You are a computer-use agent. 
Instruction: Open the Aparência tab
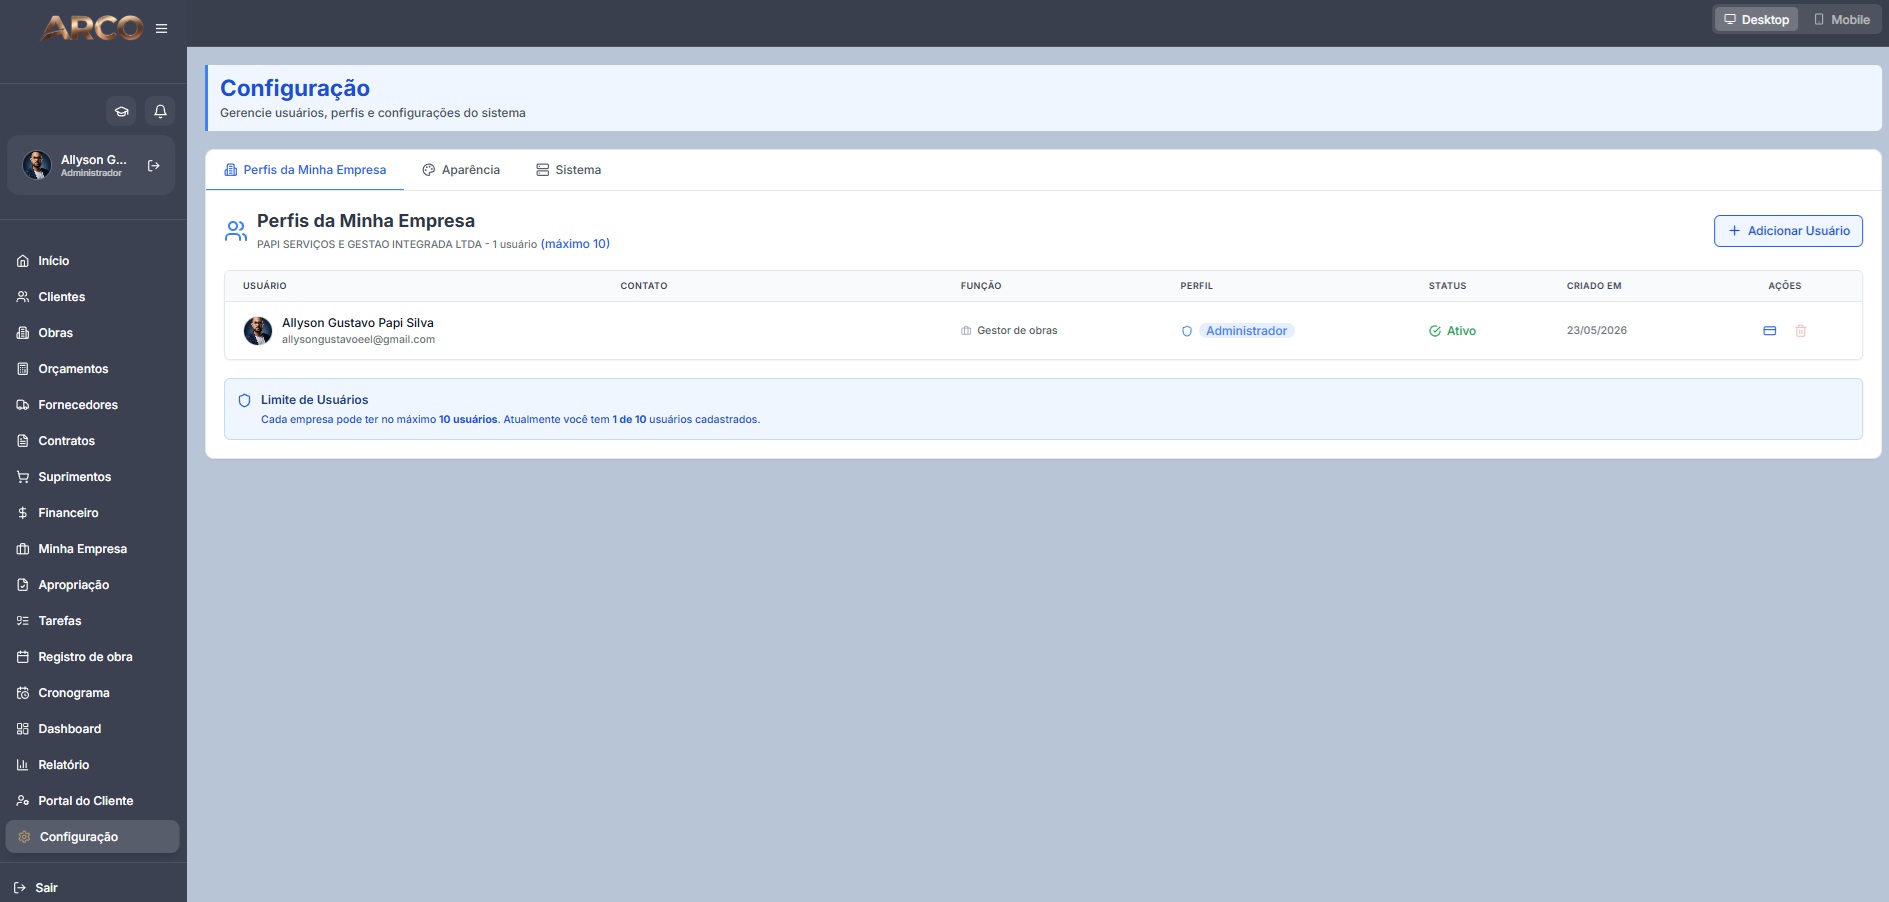[x=461, y=170]
